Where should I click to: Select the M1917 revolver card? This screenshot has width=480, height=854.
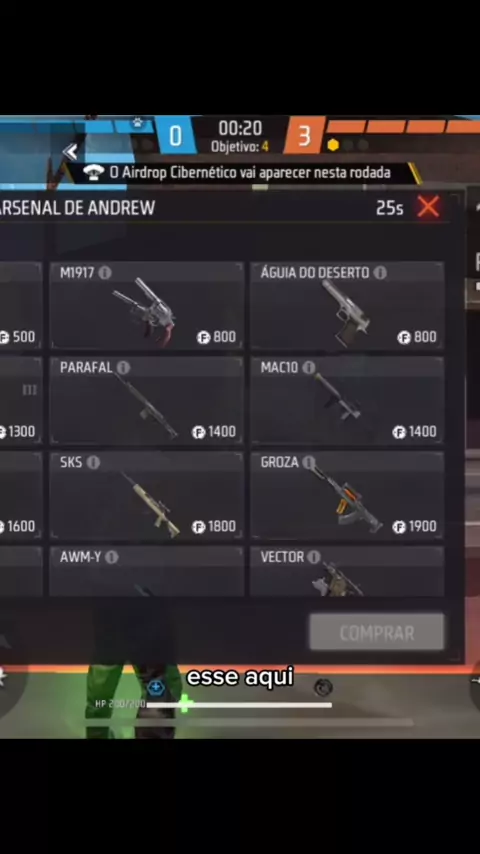[147, 306]
